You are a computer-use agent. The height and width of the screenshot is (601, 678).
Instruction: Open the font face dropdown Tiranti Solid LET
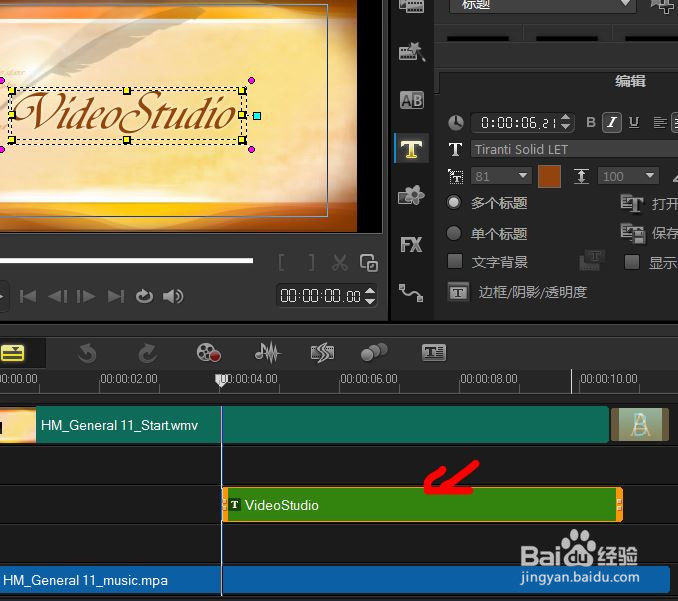click(x=574, y=149)
